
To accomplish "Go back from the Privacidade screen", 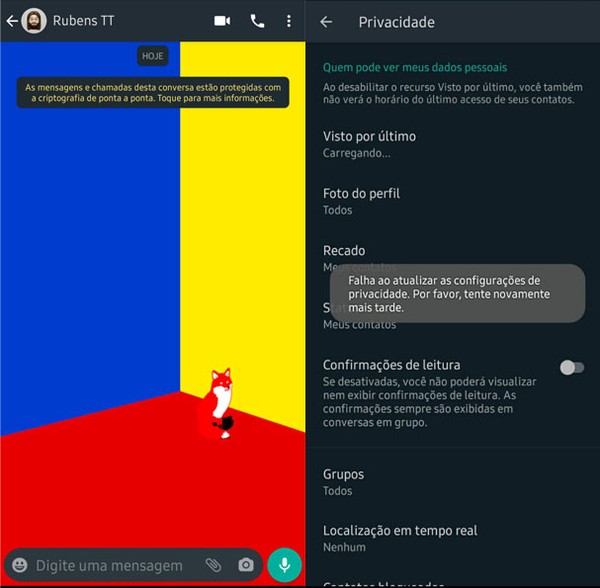I will pos(326,22).
